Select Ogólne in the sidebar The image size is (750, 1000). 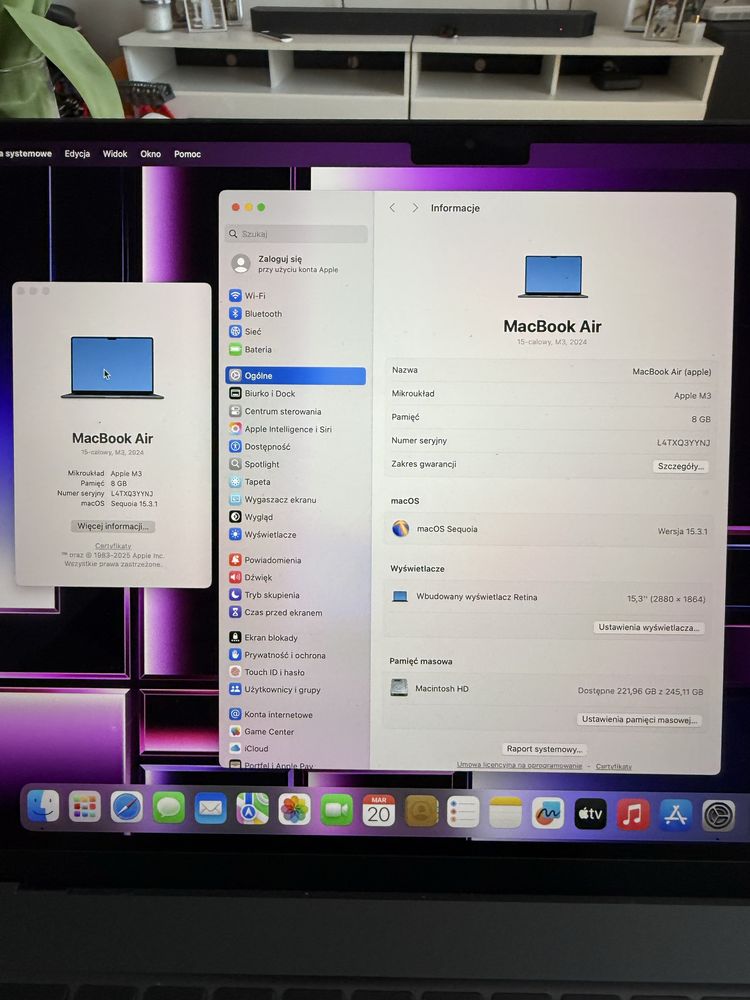tap(296, 376)
